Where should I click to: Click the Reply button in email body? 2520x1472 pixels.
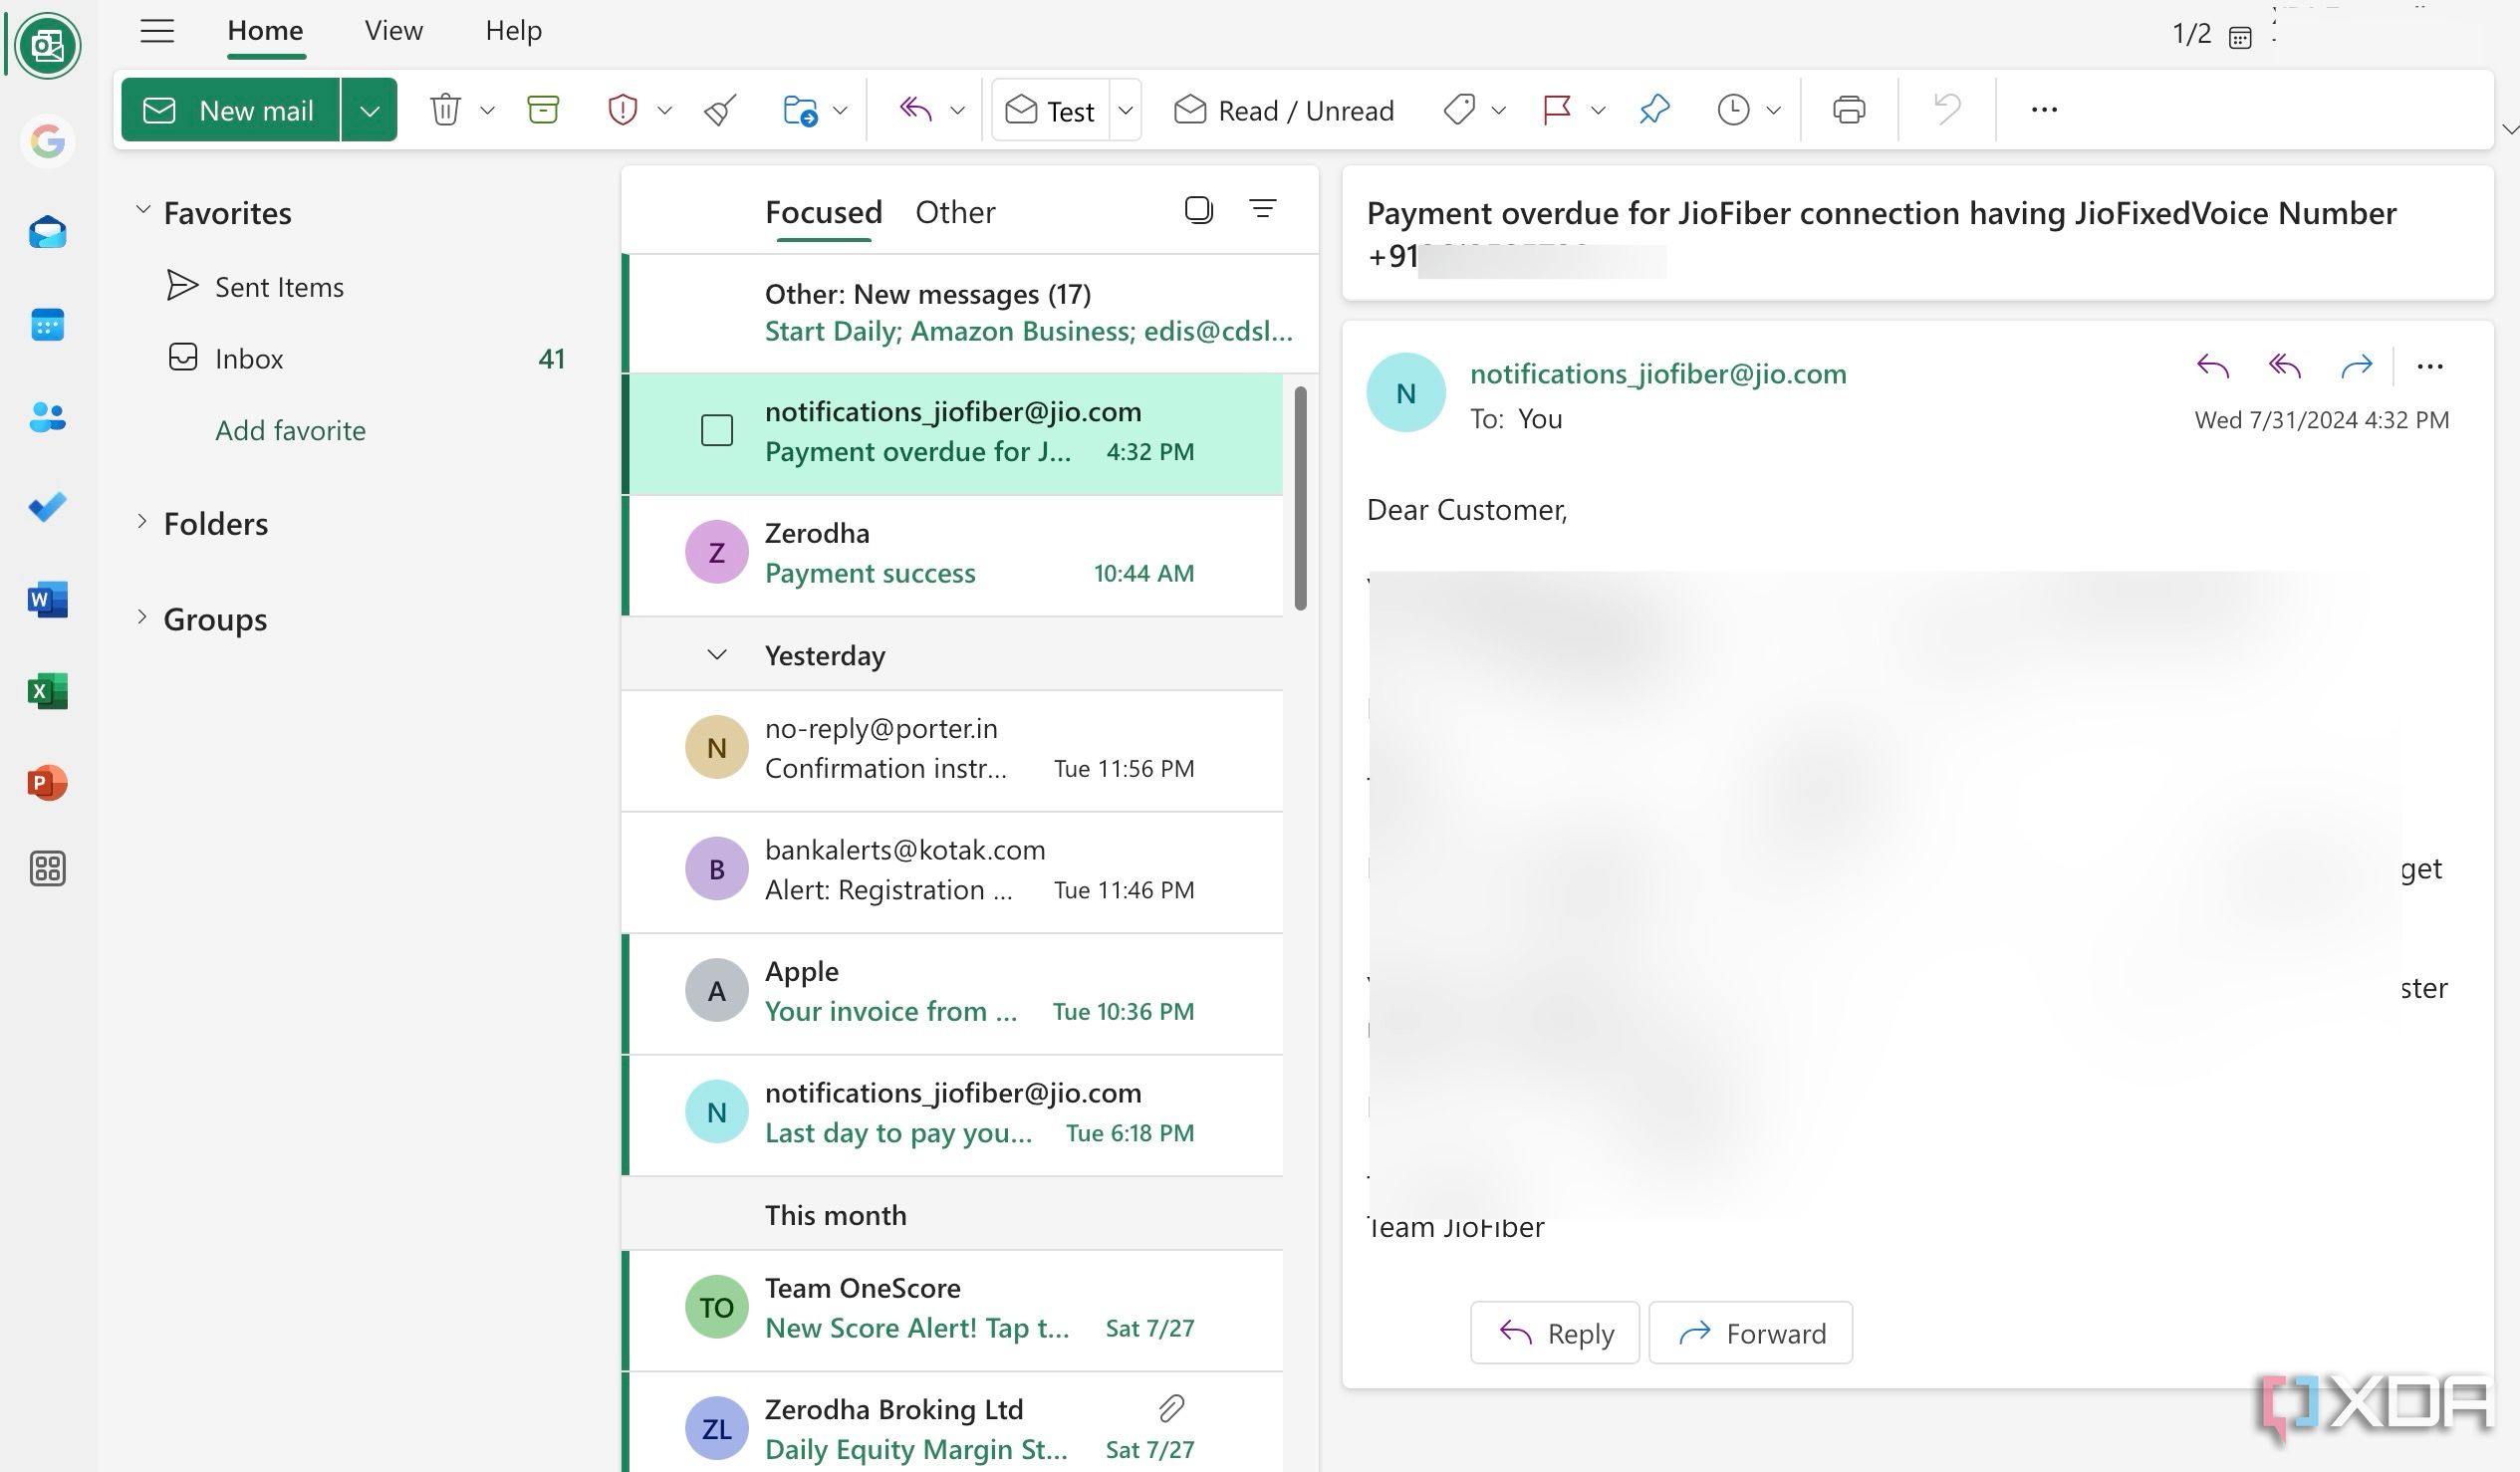click(x=1553, y=1330)
